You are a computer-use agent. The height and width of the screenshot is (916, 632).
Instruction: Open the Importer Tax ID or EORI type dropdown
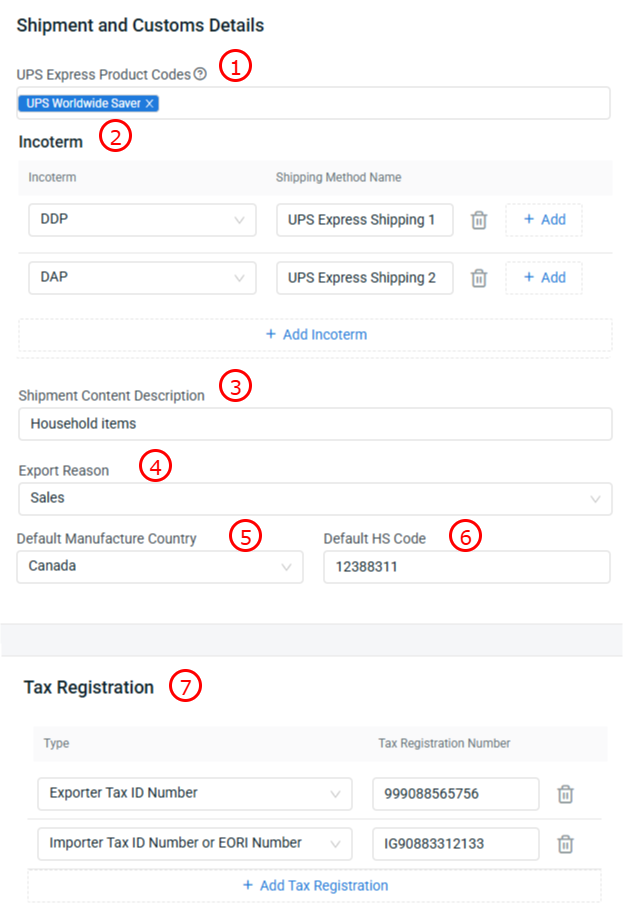(195, 844)
